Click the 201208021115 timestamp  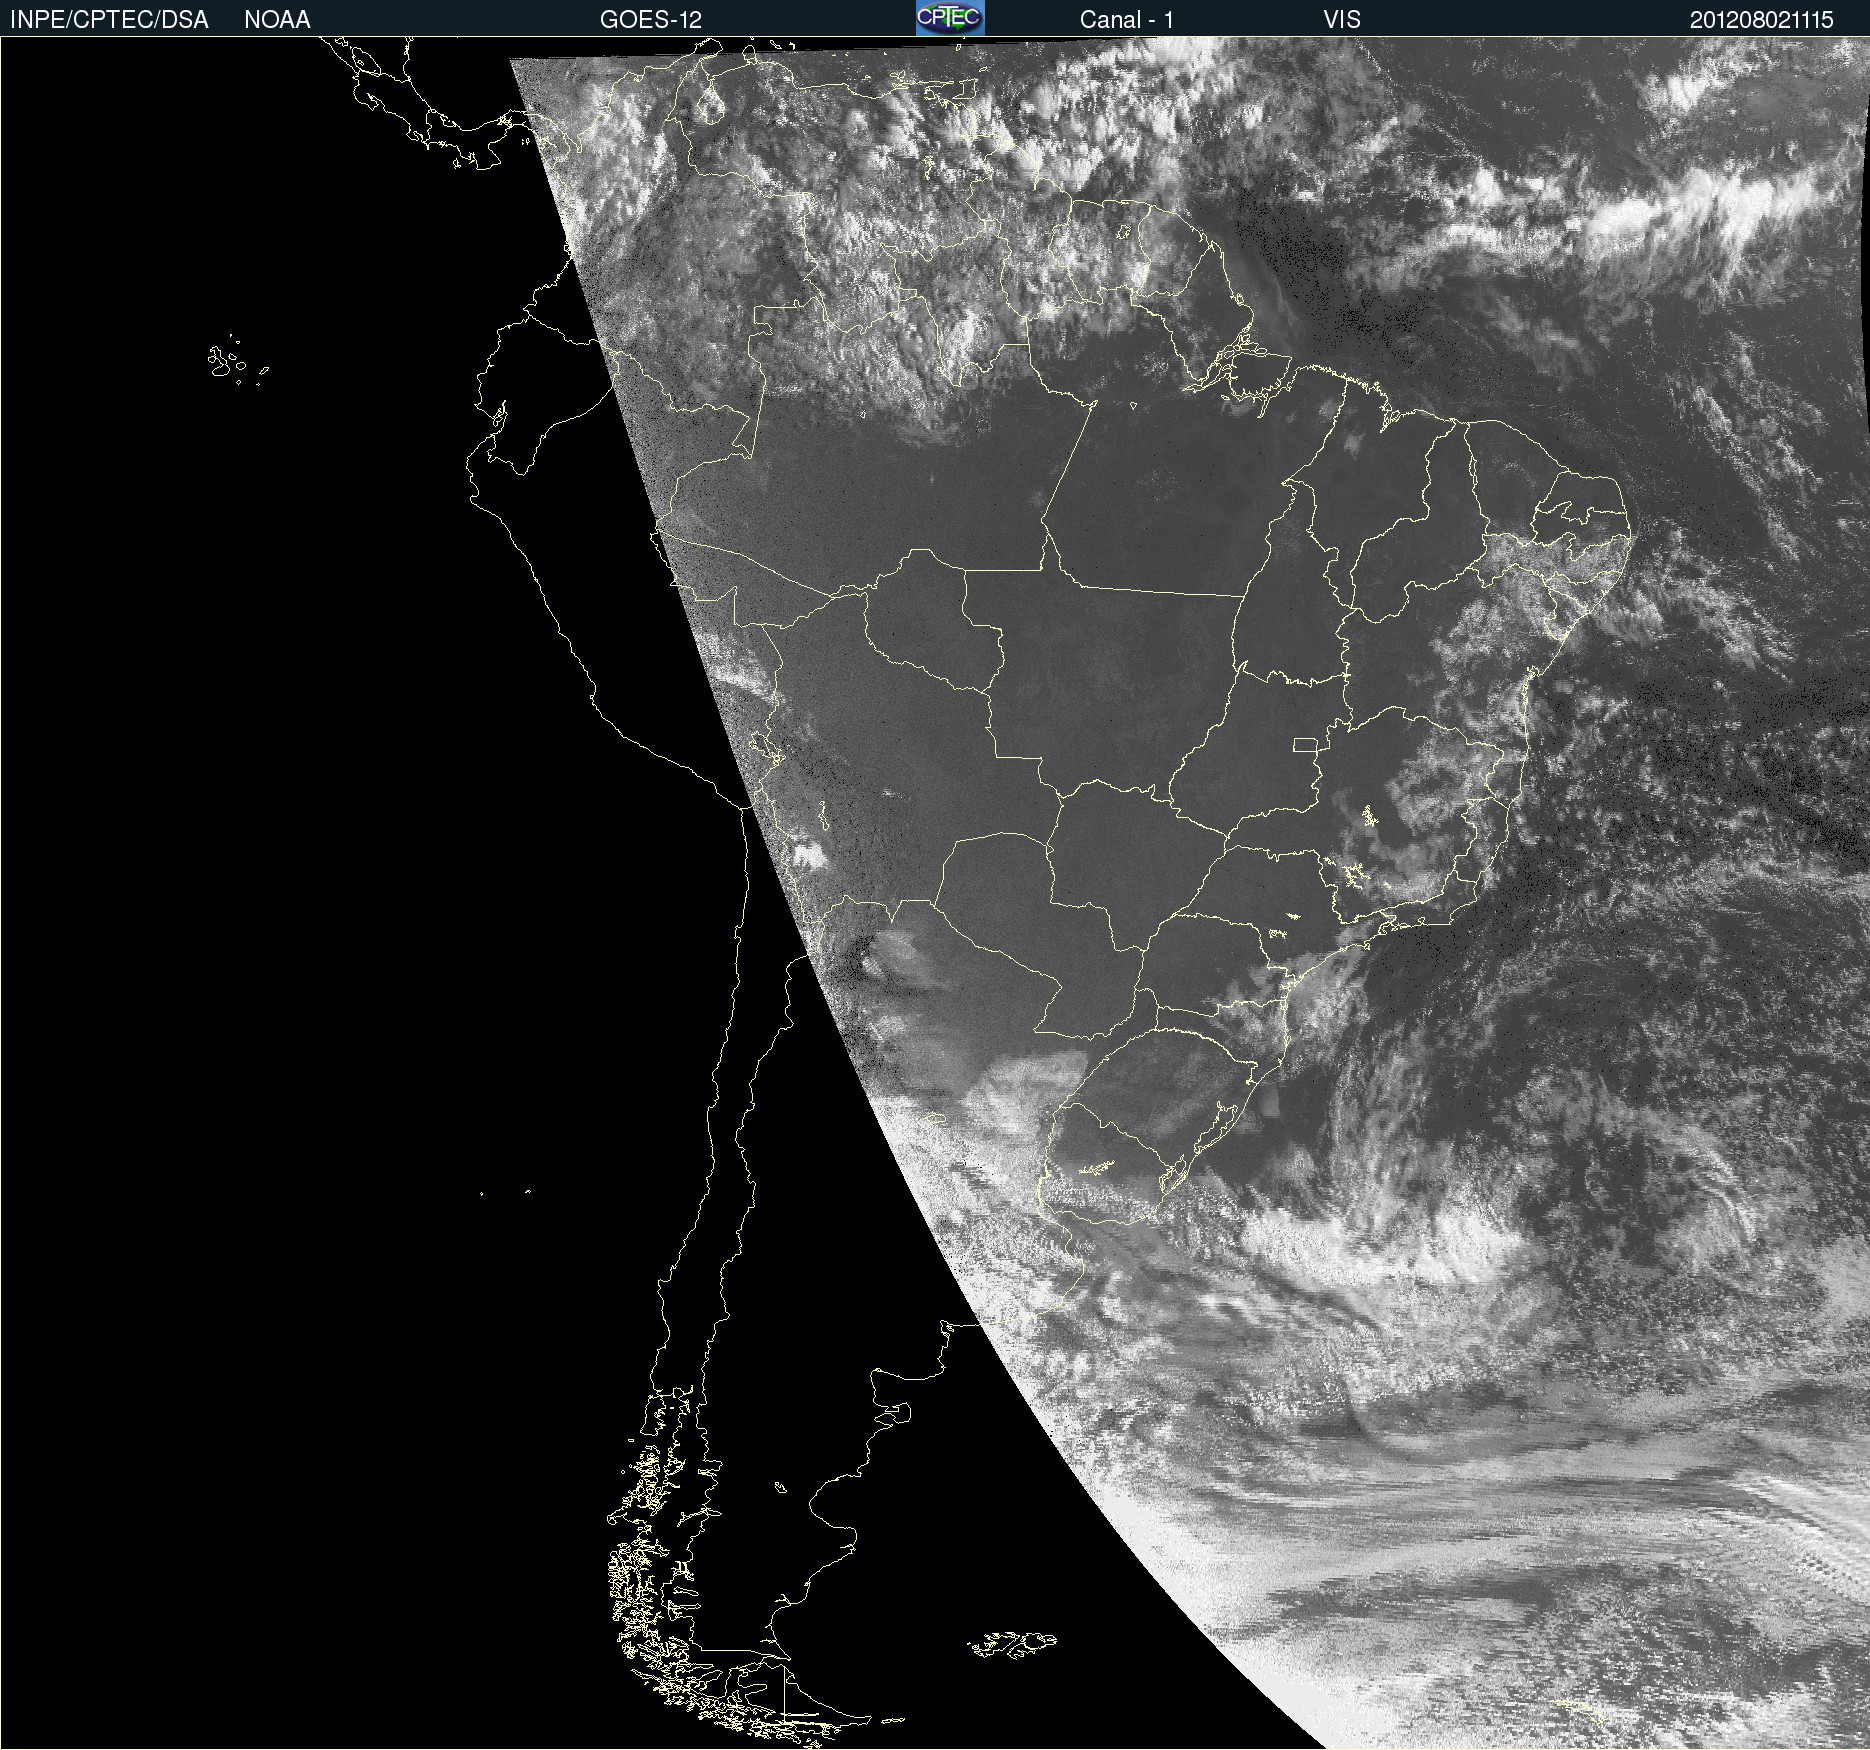coord(1762,20)
